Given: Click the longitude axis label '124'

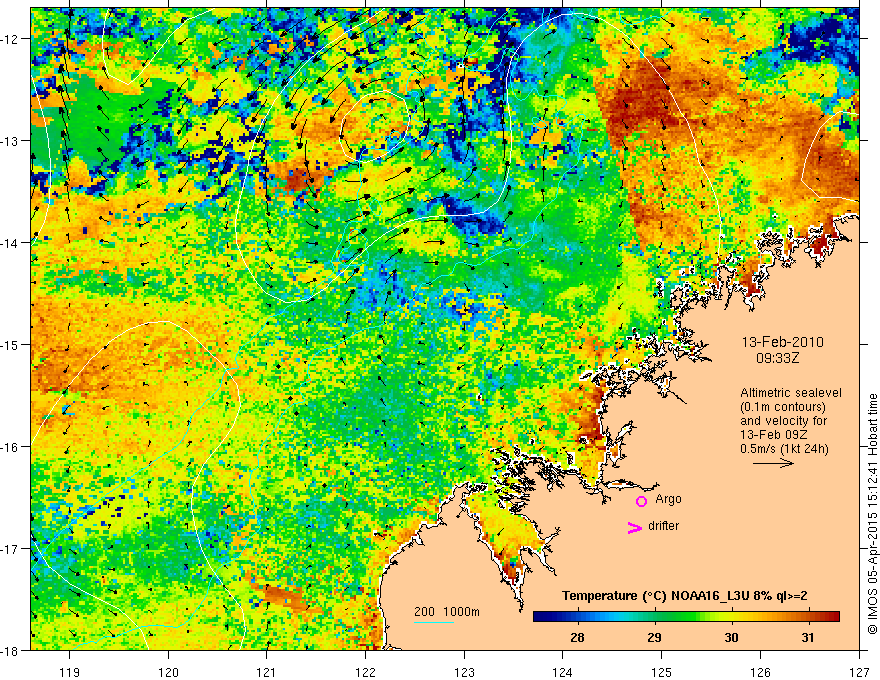Looking at the screenshot, I should click(x=563, y=672).
